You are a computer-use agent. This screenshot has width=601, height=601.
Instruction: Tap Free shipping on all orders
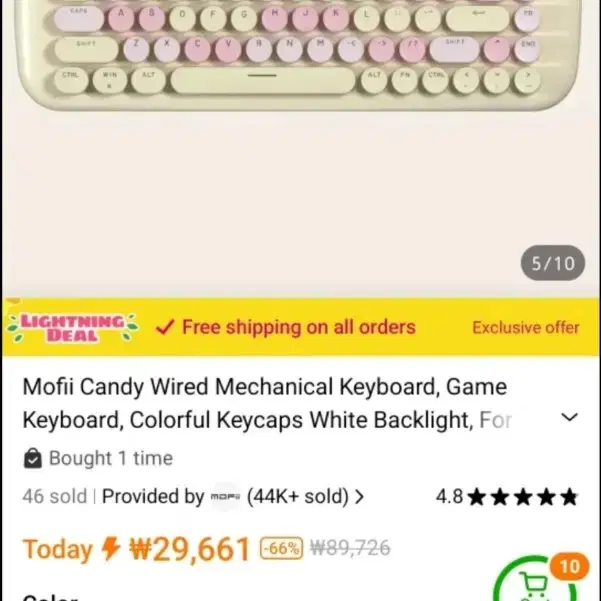[299, 327]
